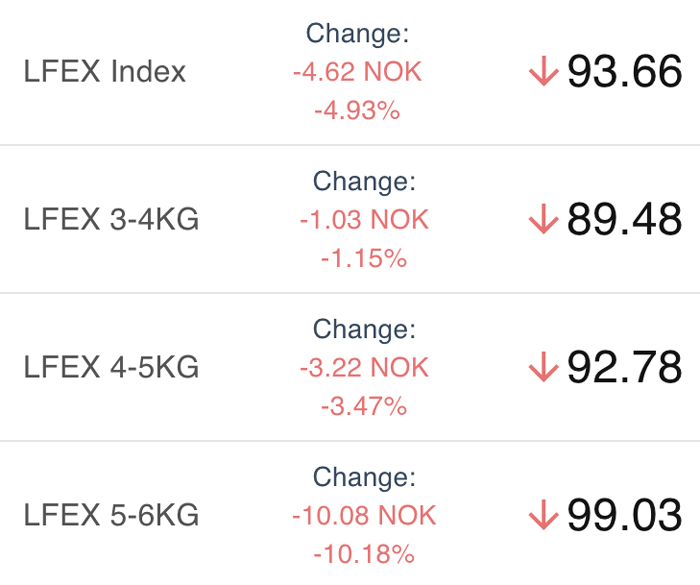Screen dimensions: 700x585
Task: Click the 99.03 price value
Action: (x=625, y=515)
